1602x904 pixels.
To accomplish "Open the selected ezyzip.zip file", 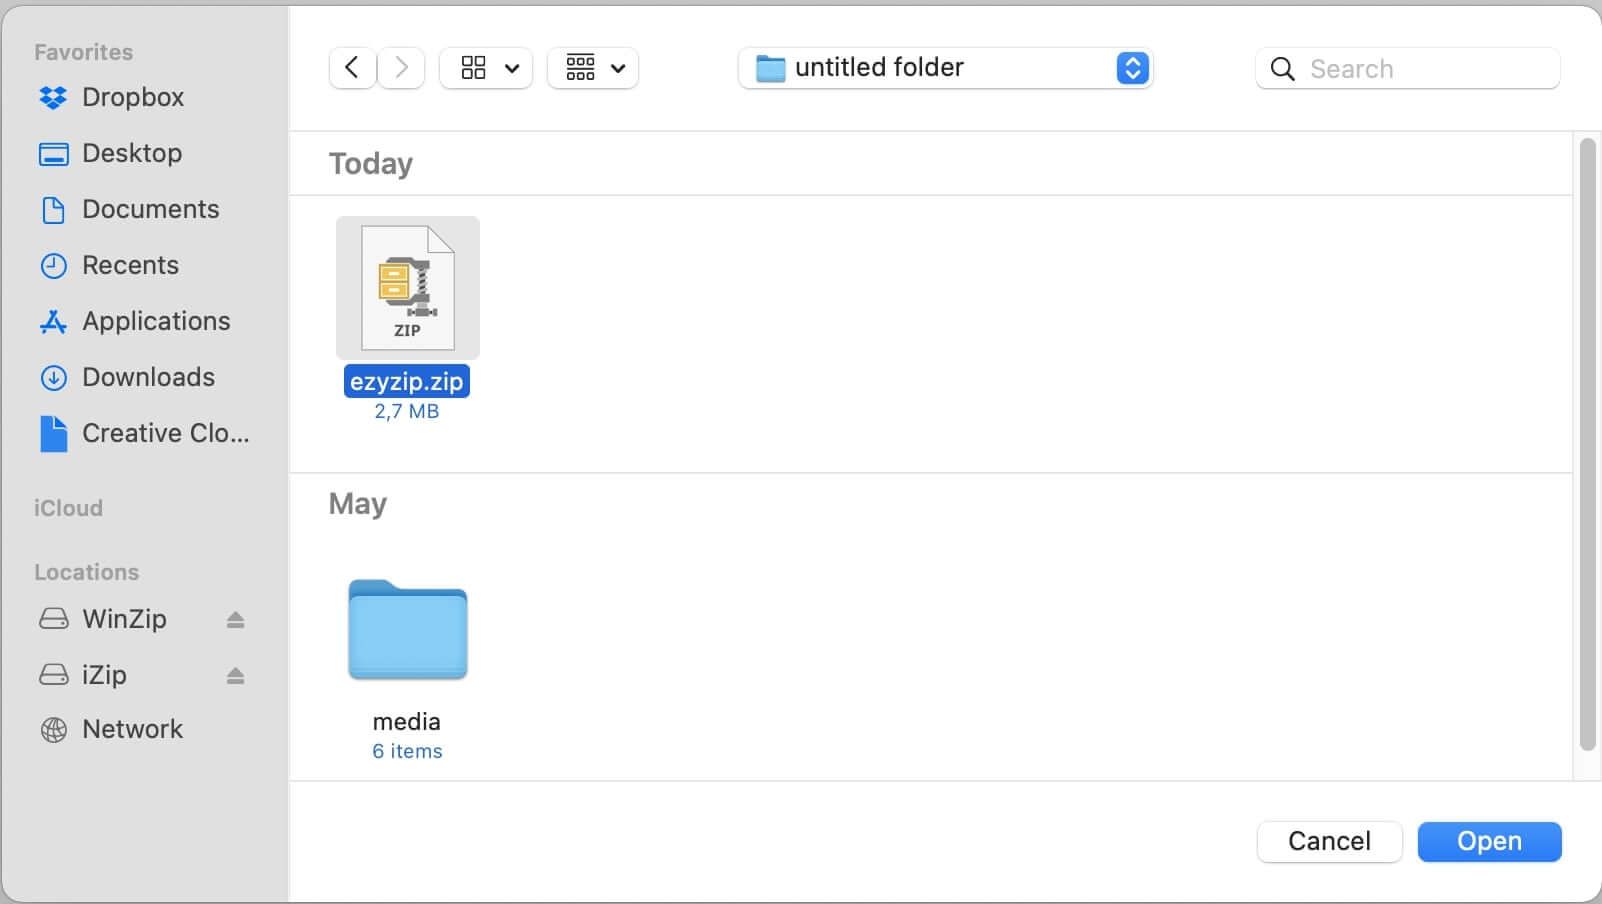I will click(x=1488, y=841).
